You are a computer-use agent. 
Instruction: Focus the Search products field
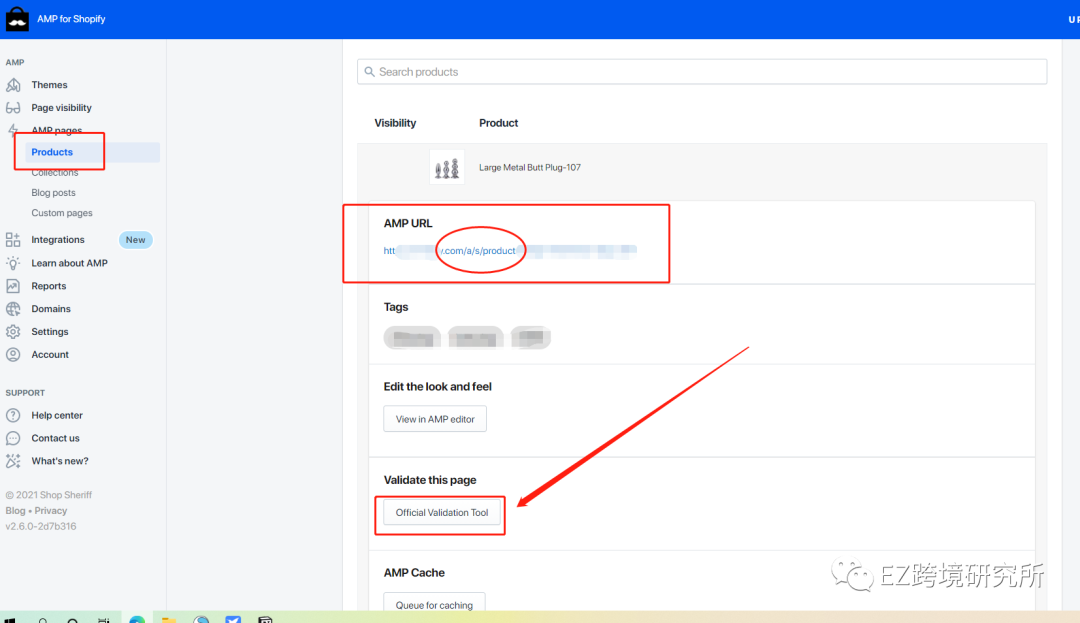(x=702, y=72)
